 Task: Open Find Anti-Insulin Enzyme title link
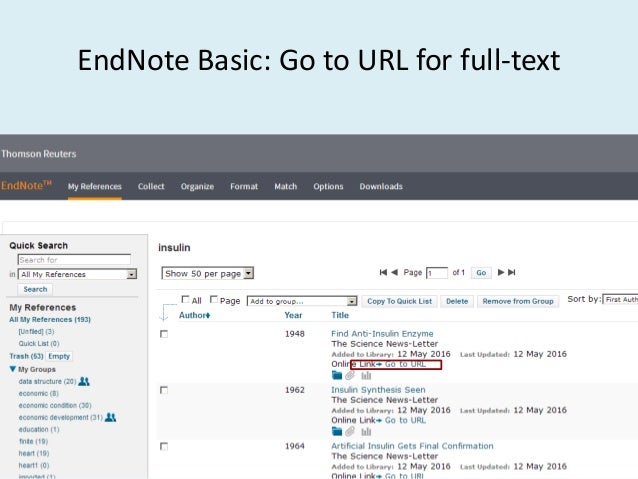click(382, 334)
